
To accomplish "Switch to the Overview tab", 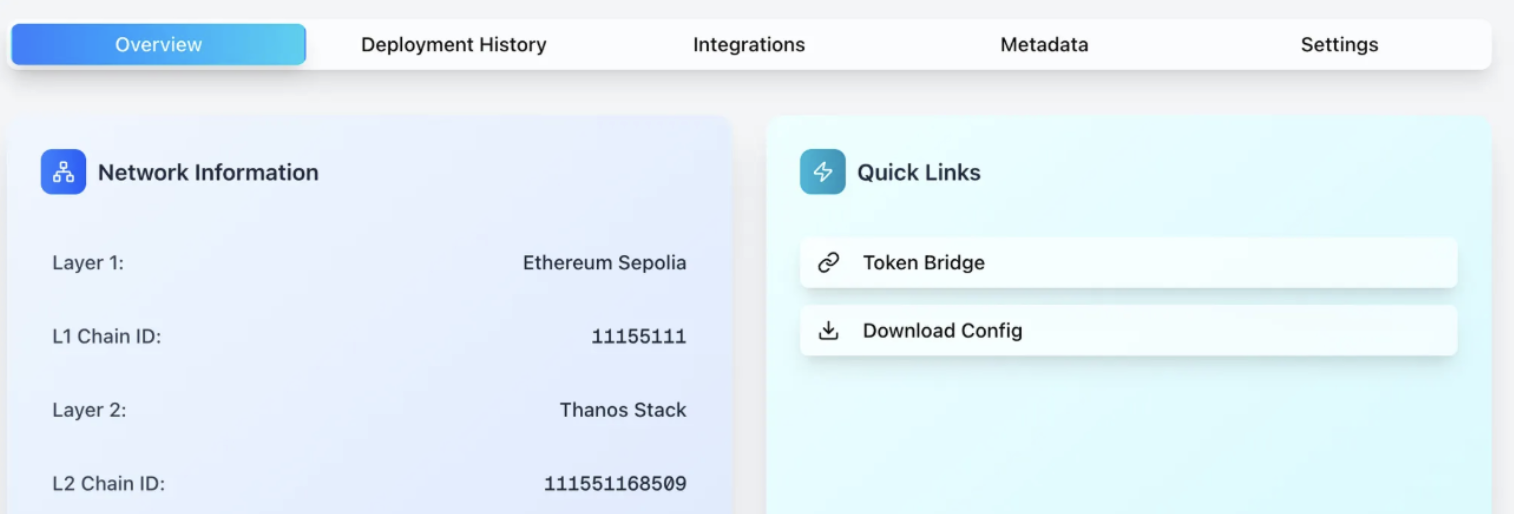I will point(158,45).
